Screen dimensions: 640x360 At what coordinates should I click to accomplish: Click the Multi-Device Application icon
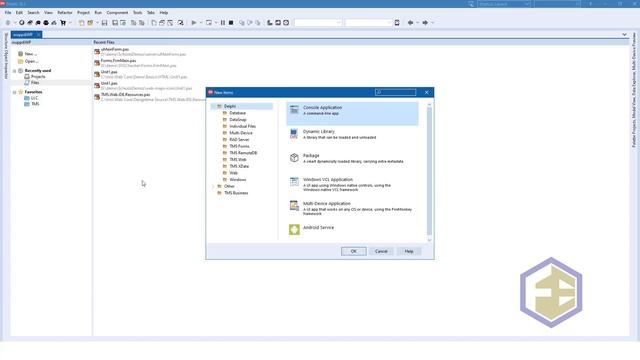click(294, 205)
